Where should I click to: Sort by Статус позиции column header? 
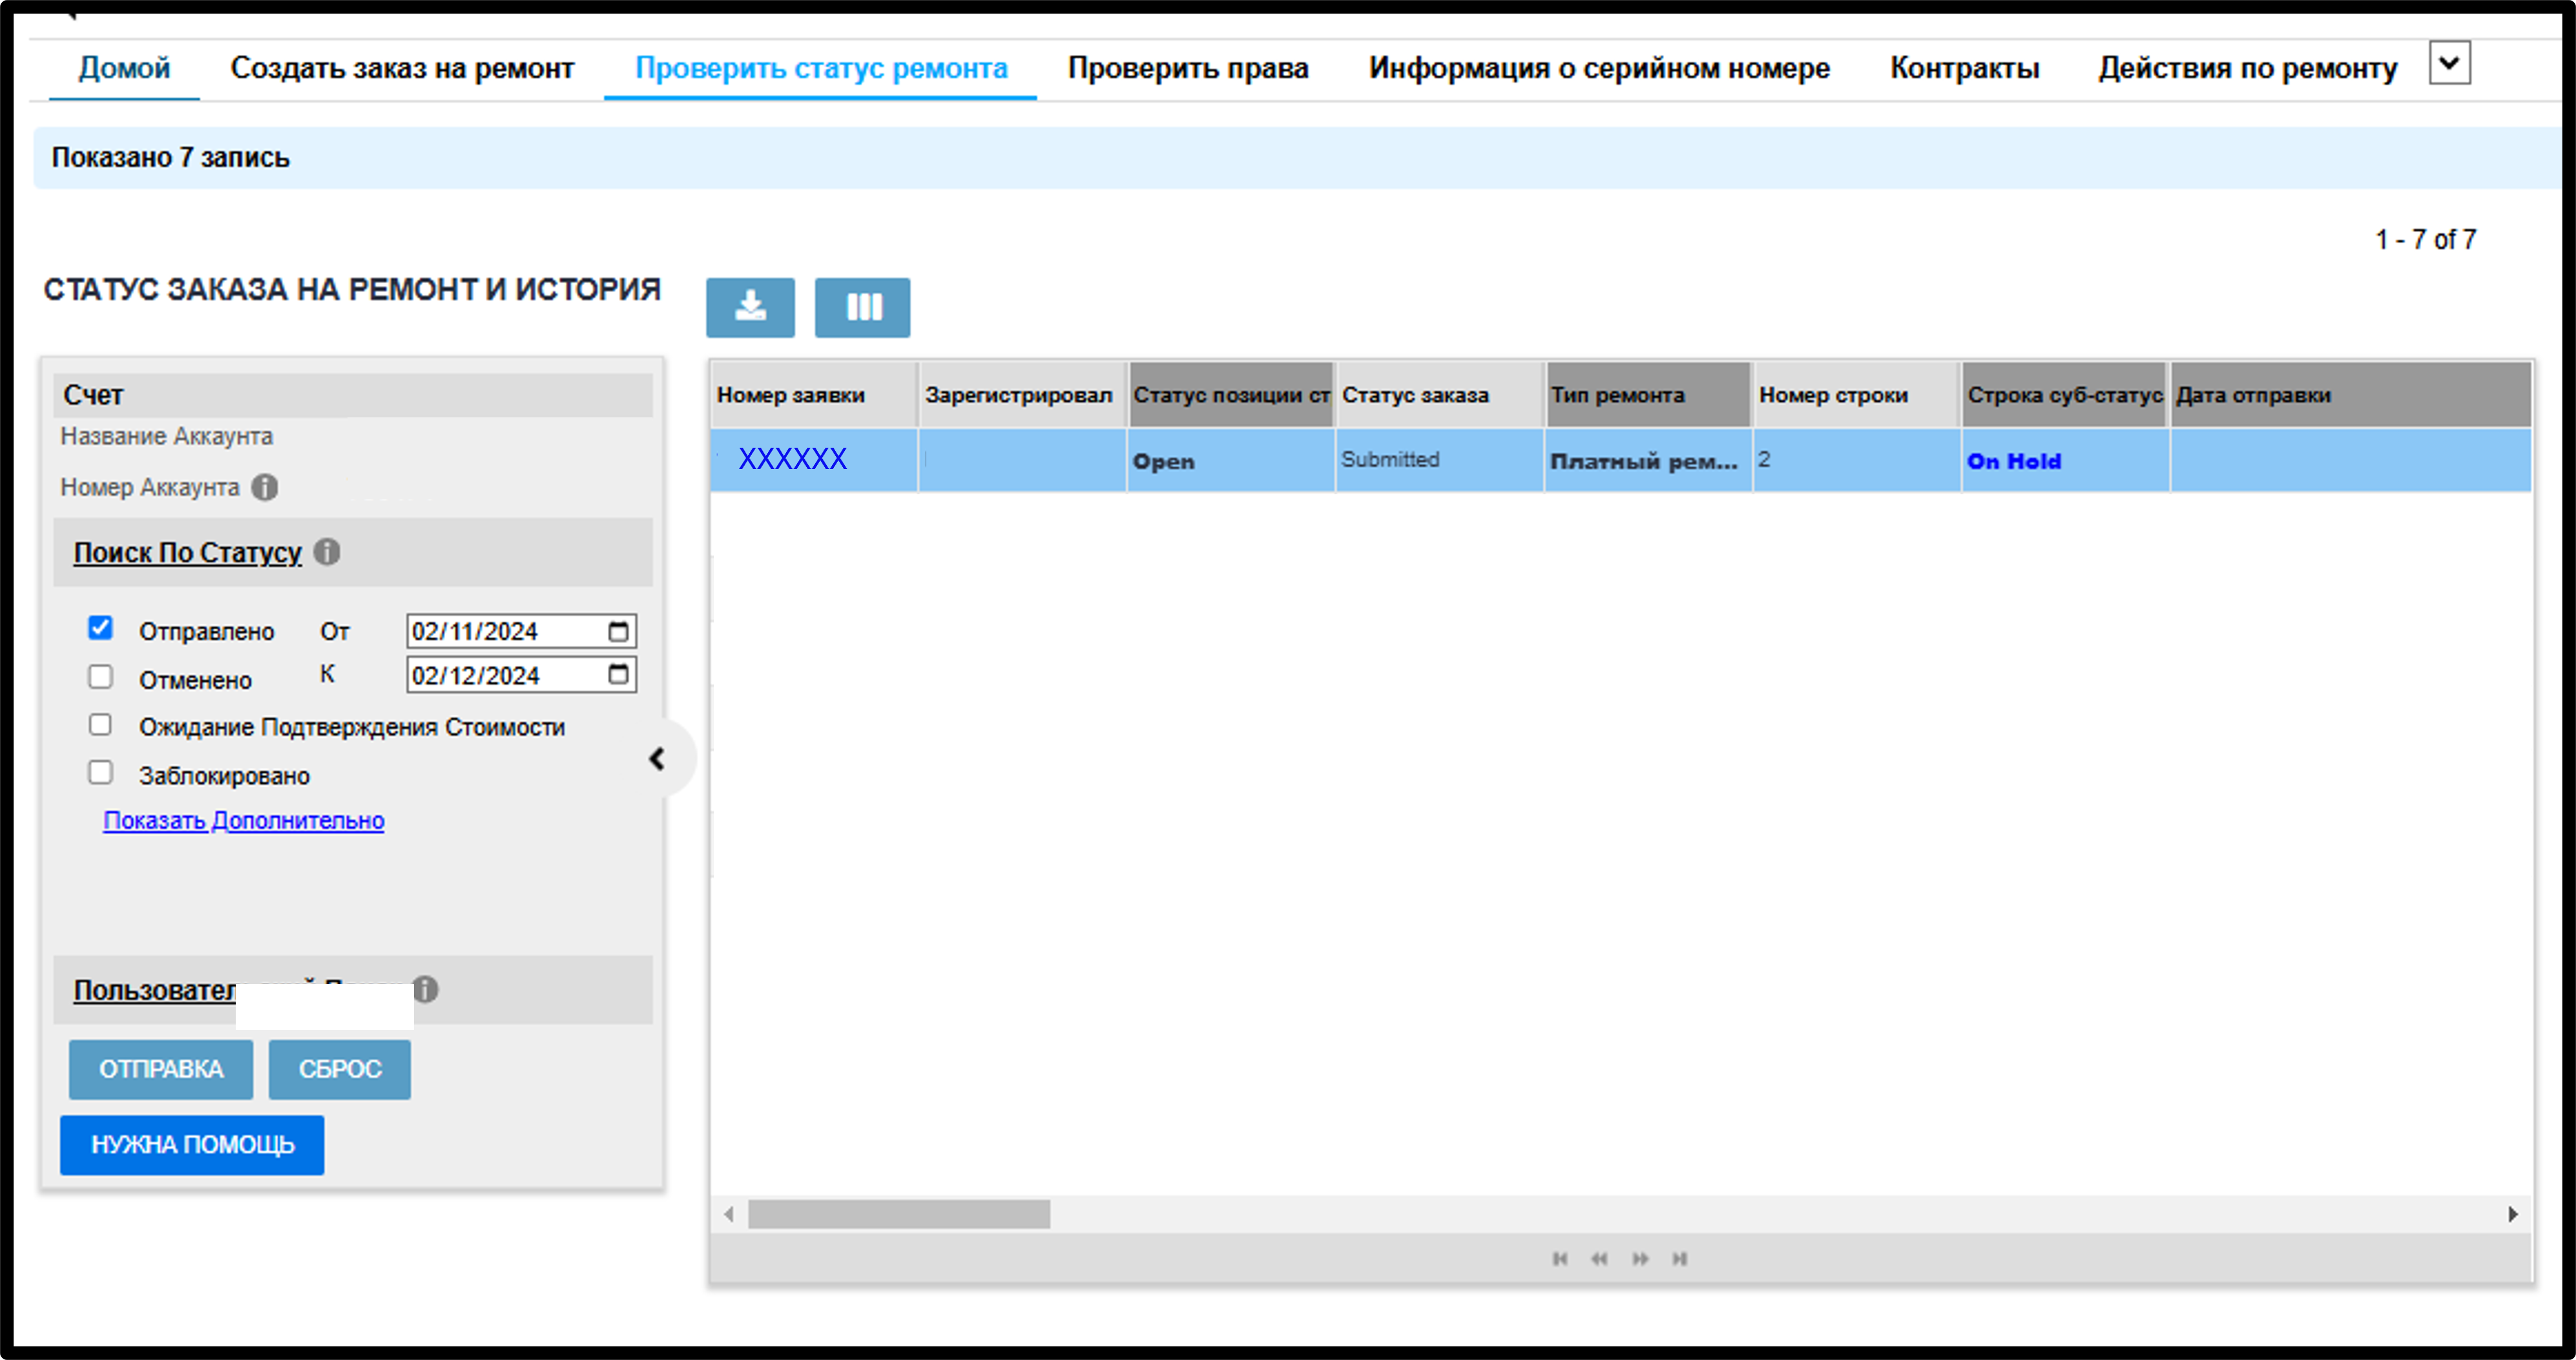(1231, 395)
